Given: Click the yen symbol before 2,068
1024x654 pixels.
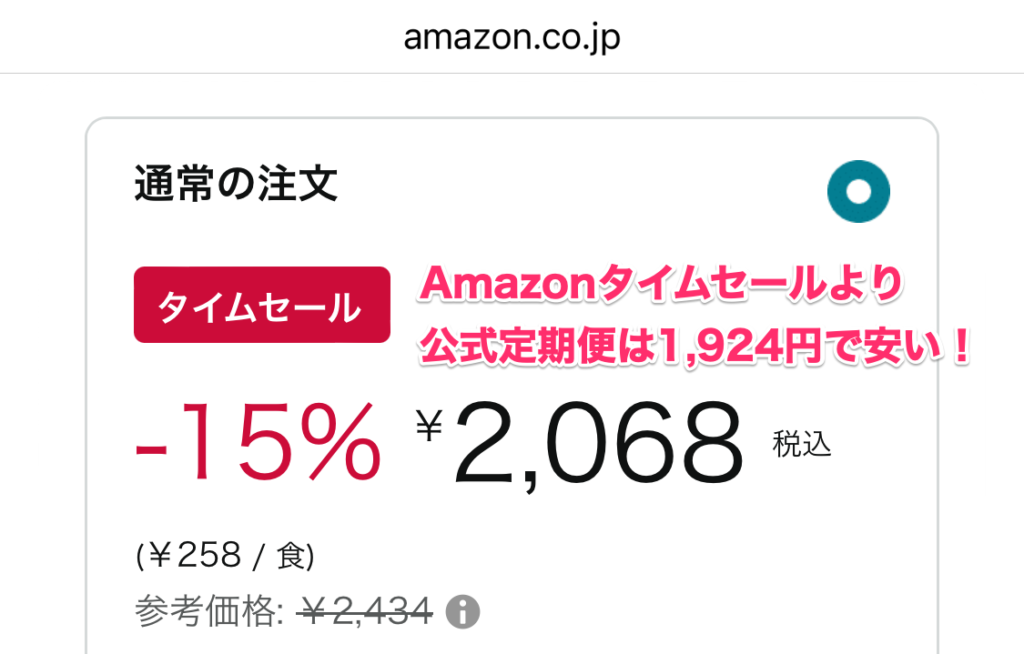Looking at the screenshot, I should tap(429, 427).
